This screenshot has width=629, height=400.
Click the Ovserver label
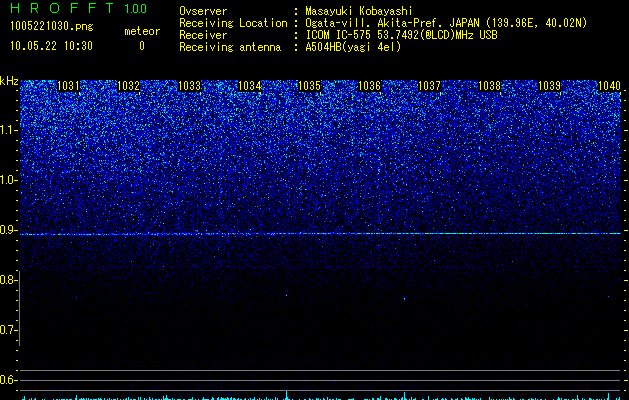click(x=203, y=11)
